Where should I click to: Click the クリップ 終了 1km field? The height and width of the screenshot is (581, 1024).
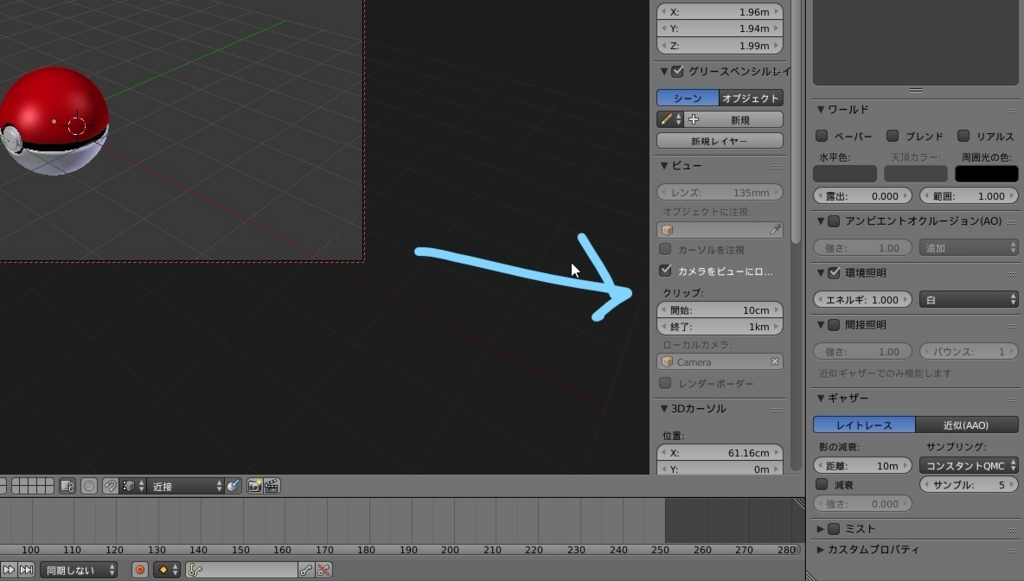720,326
